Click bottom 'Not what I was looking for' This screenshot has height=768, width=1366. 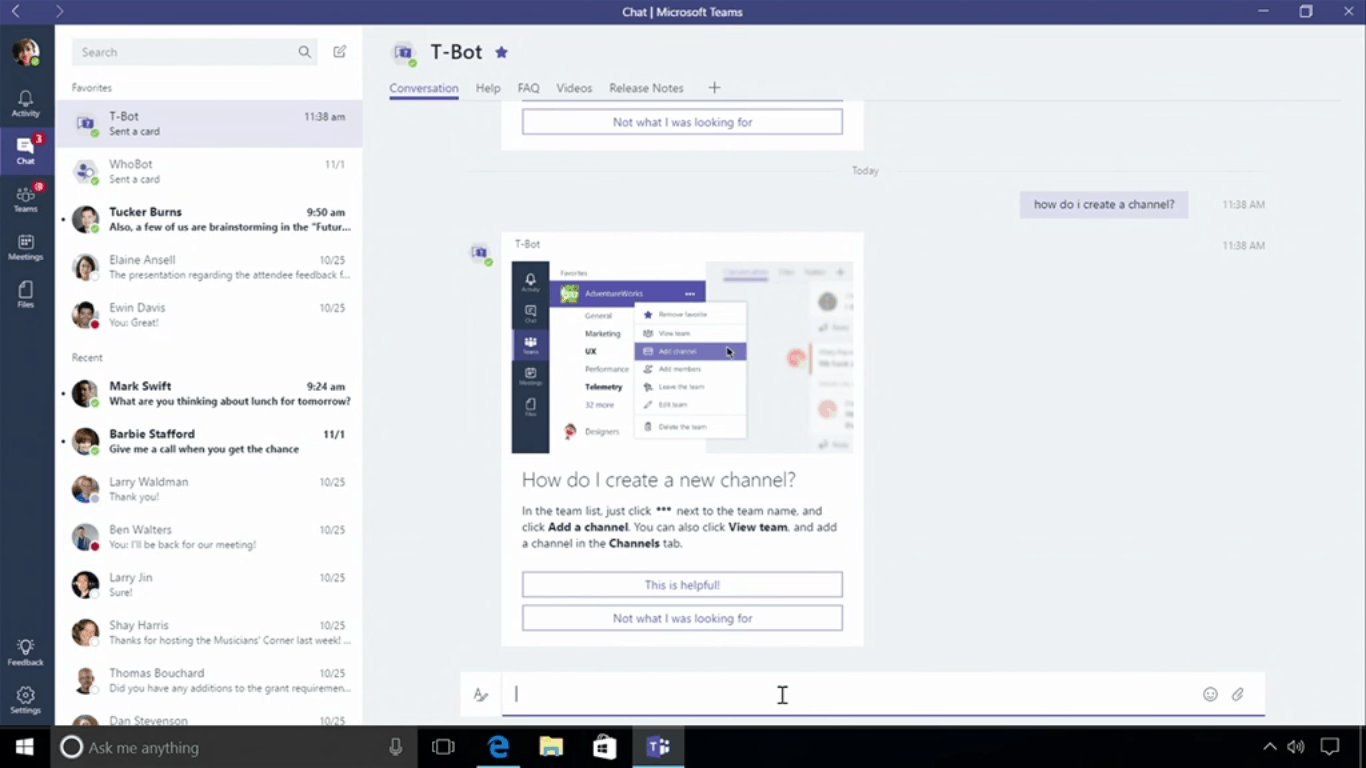coord(682,619)
